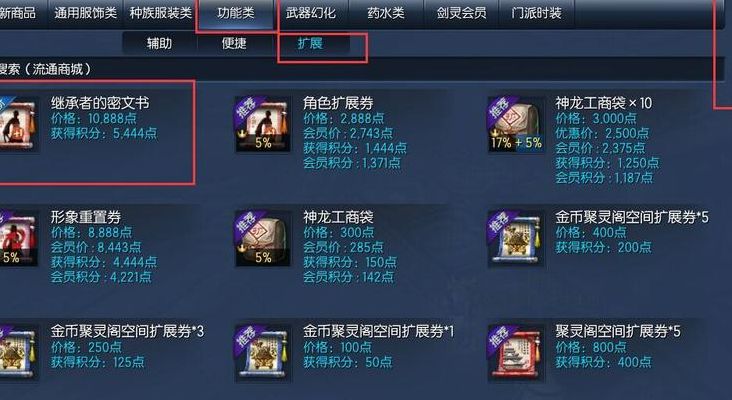The height and width of the screenshot is (400, 732).
Task: Click the 金币聚灵阁空间扩展券*5 scroll icon
Action: click(x=516, y=239)
